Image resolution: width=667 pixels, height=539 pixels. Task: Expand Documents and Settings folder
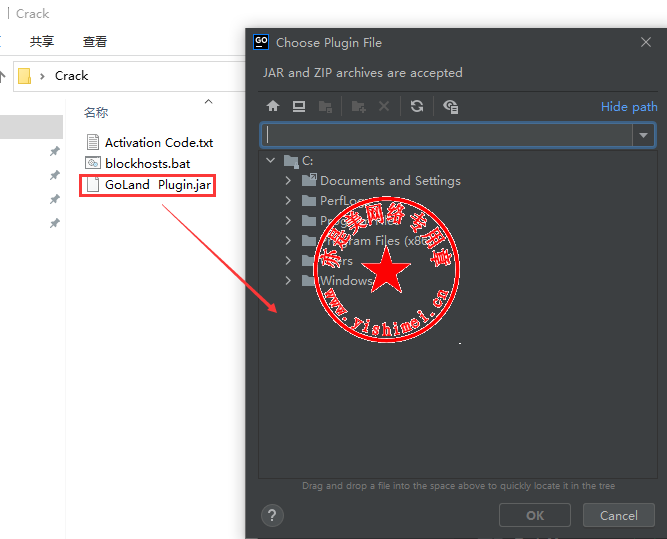click(x=288, y=180)
